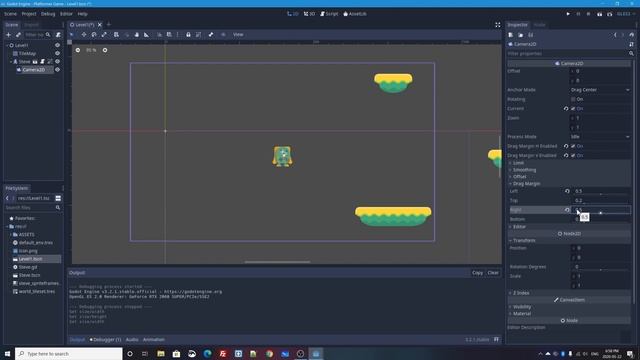
Task: Open the Process Mode dropdown
Action: click(600, 137)
